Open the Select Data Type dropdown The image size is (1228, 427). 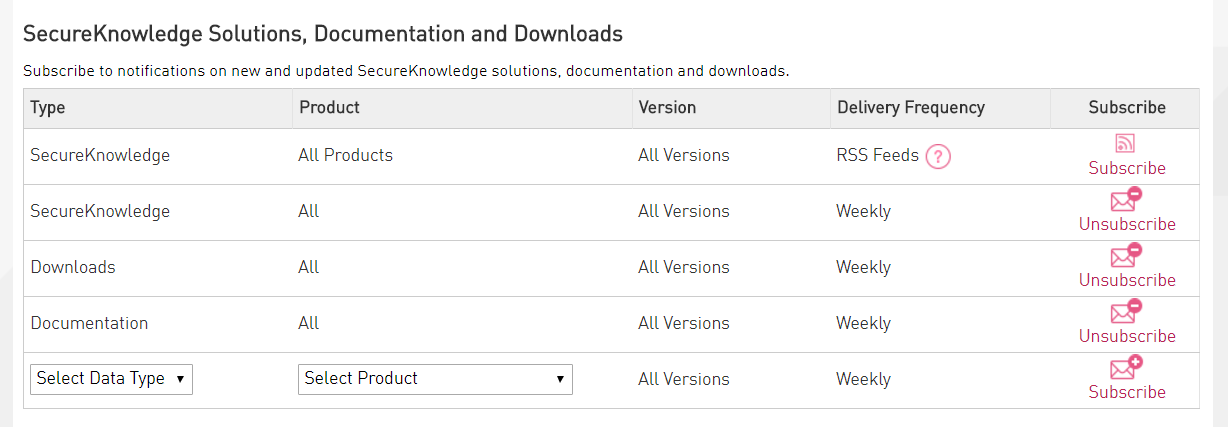111,379
